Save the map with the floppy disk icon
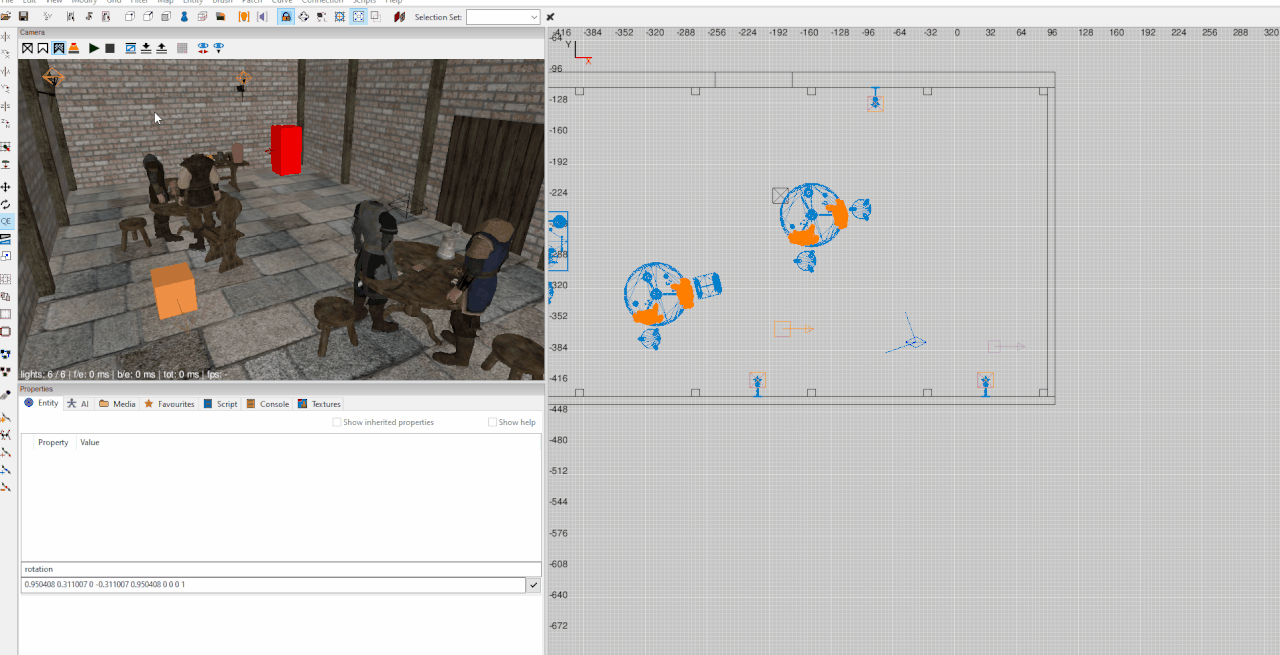The image size is (1280, 655). click(x=23, y=17)
